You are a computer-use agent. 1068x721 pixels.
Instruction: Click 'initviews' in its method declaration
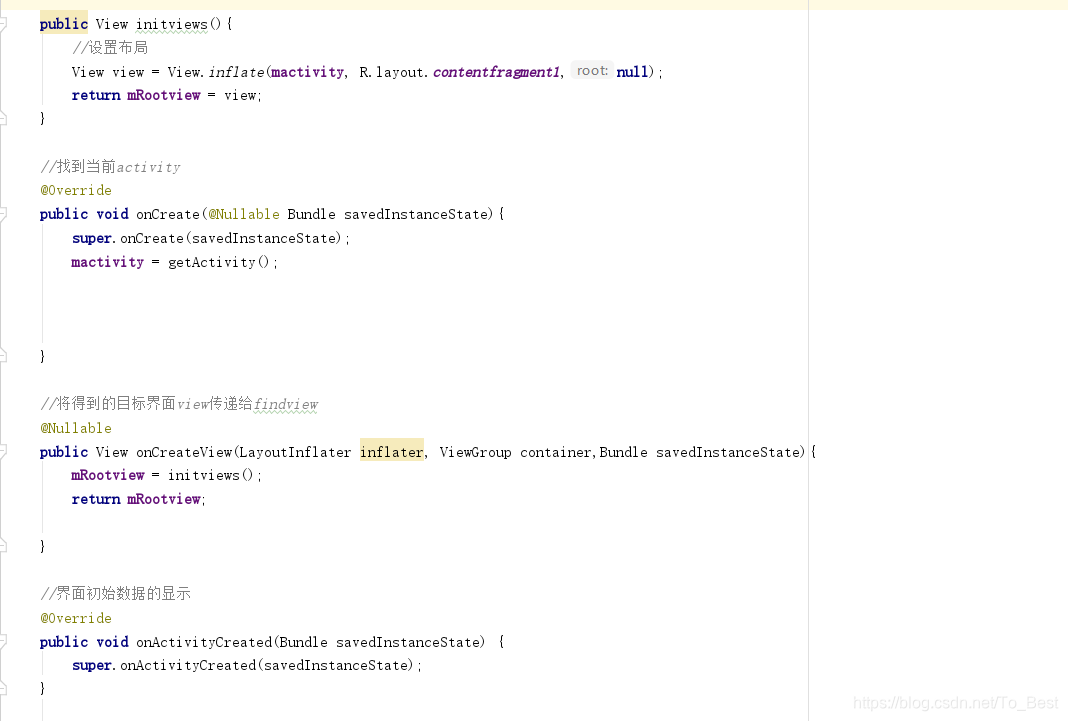coord(172,25)
